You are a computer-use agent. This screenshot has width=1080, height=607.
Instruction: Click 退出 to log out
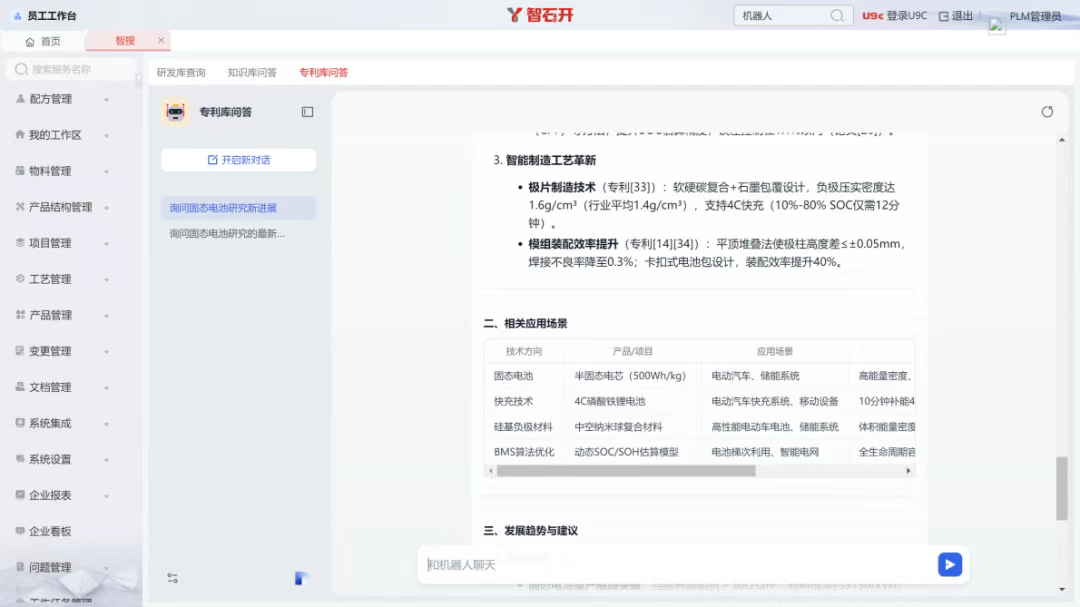click(958, 16)
